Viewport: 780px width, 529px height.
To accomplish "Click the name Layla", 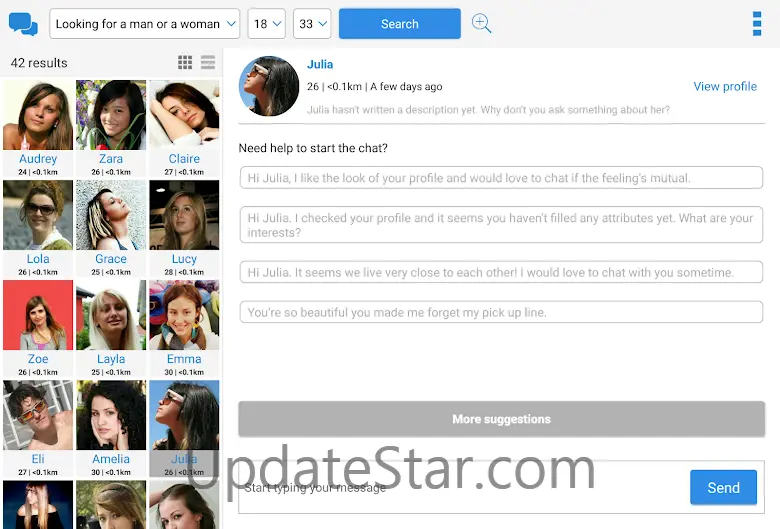I will tap(111, 359).
